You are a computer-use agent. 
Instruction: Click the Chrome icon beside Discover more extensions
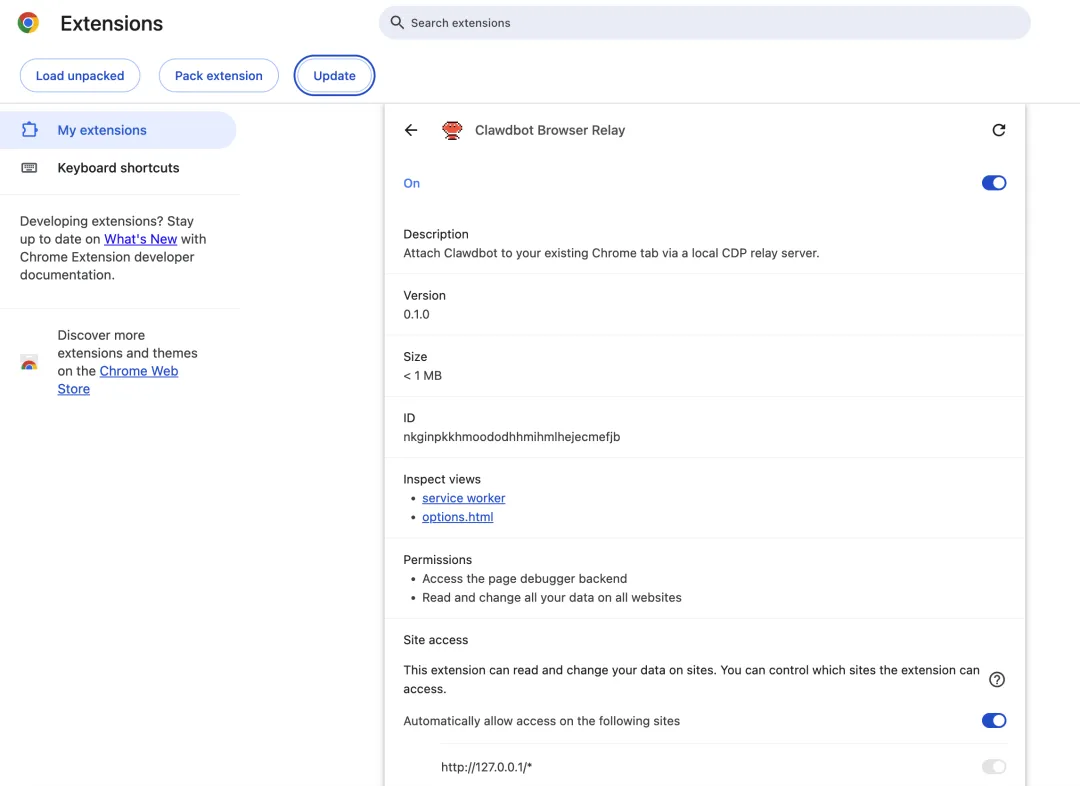coord(29,364)
